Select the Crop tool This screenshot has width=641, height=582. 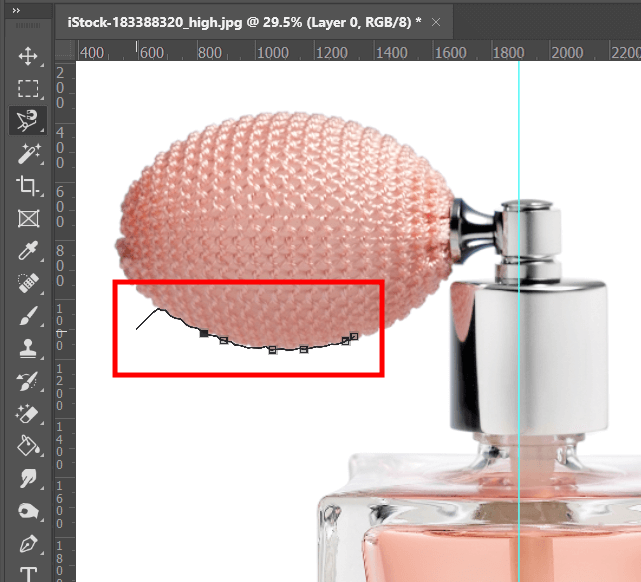click(x=28, y=186)
